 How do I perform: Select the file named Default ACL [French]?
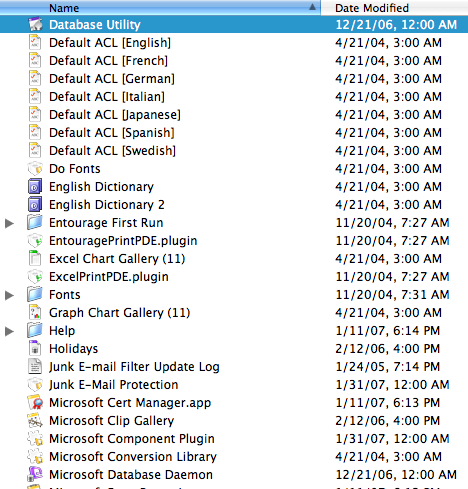(x=108, y=61)
